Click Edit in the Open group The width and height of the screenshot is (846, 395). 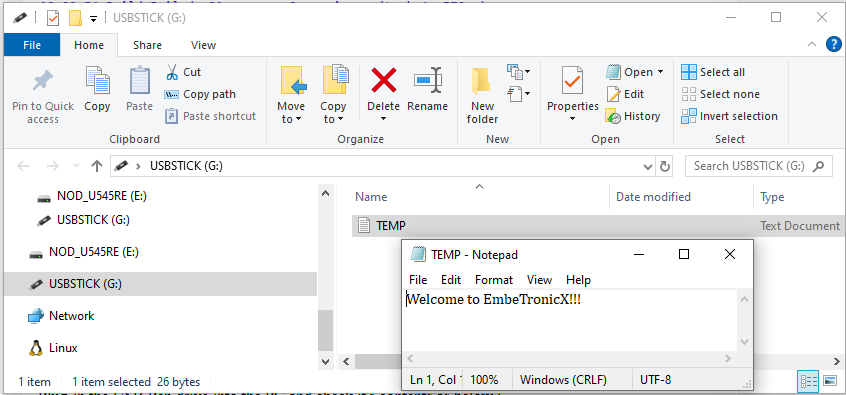(x=625, y=94)
